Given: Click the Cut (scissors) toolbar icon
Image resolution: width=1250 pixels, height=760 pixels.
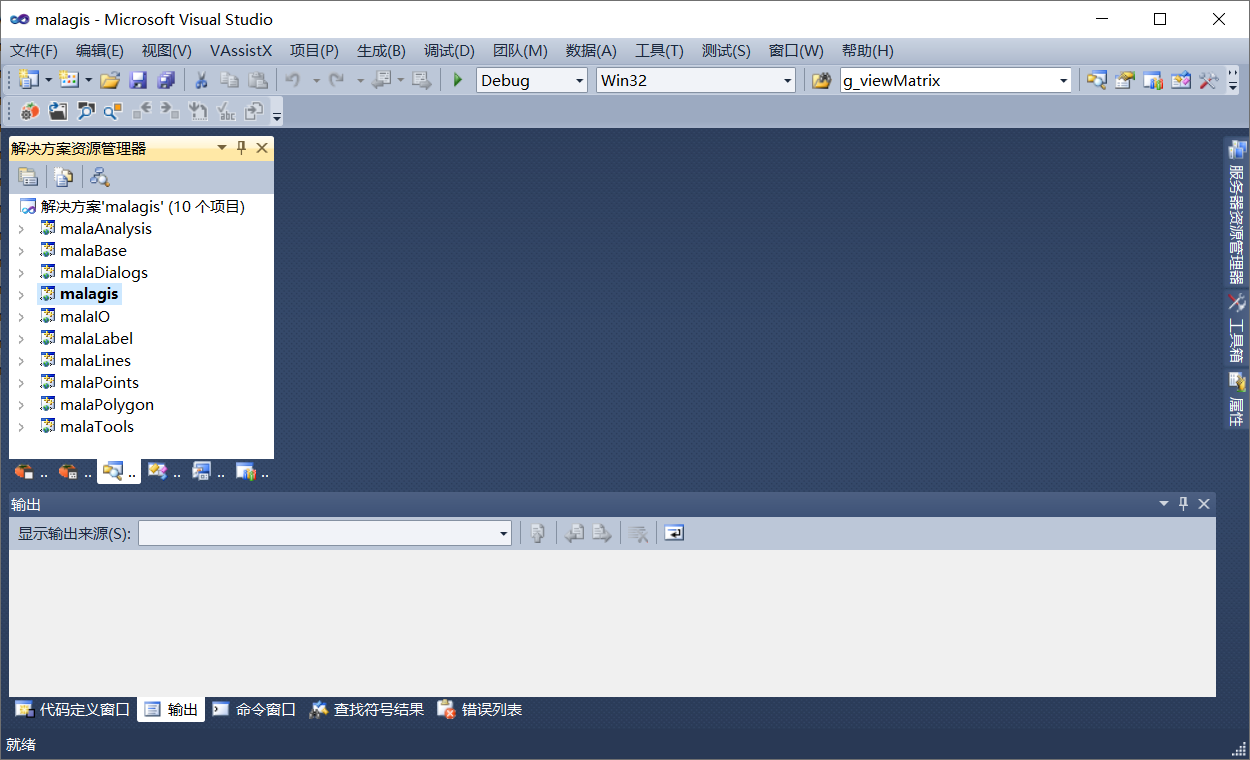Looking at the screenshot, I should pos(201,80).
